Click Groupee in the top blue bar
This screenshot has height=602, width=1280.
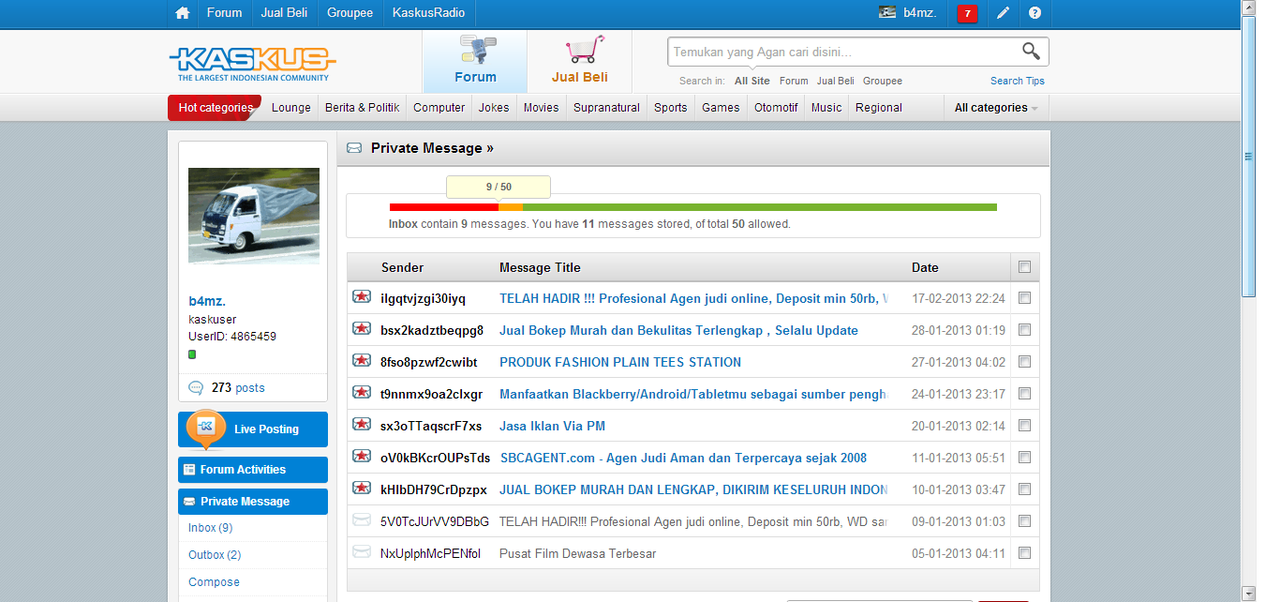352,13
